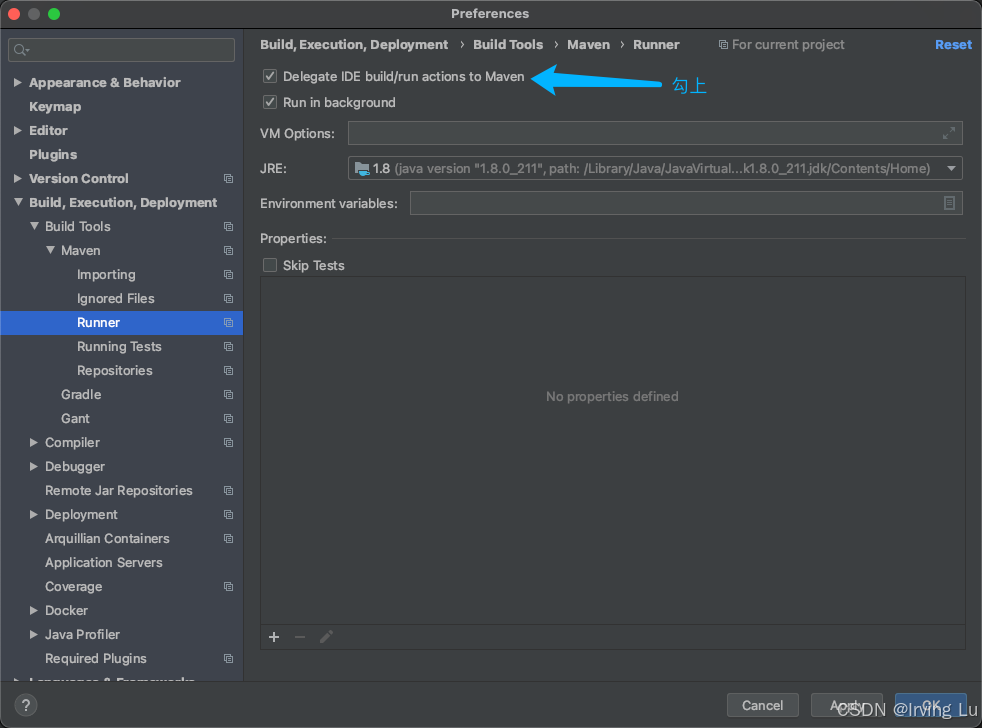Screen dimensions: 982x728
Task: Click inside the VM Options field
Action: point(655,133)
